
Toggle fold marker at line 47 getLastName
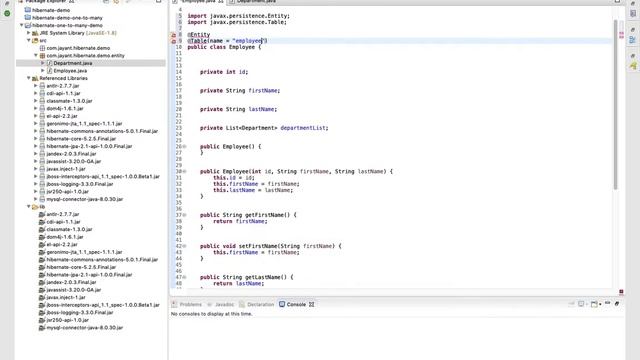tap(184, 277)
